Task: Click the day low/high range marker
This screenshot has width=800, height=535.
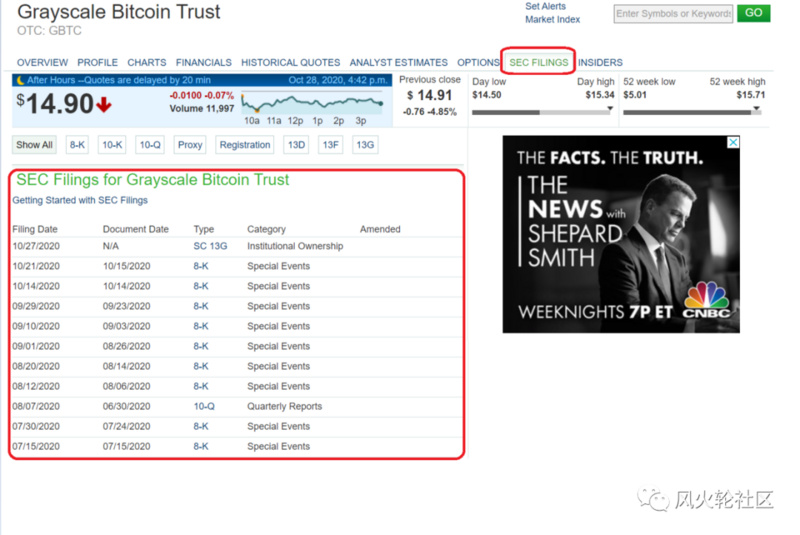Action: [x=609, y=110]
